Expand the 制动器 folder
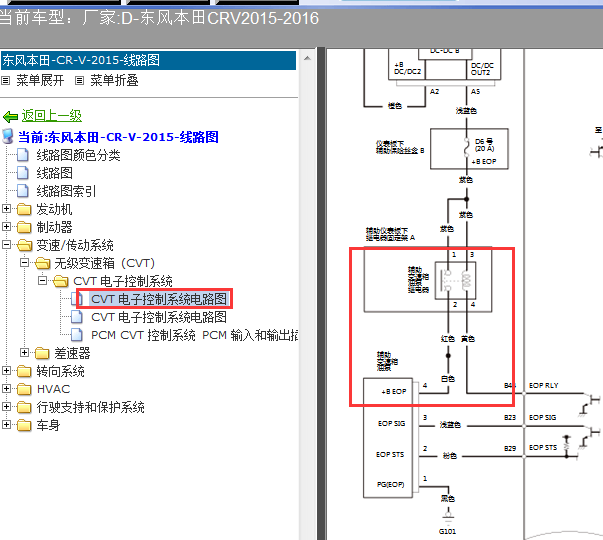The height and width of the screenshot is (540, 603). click(x=6, y=227)
